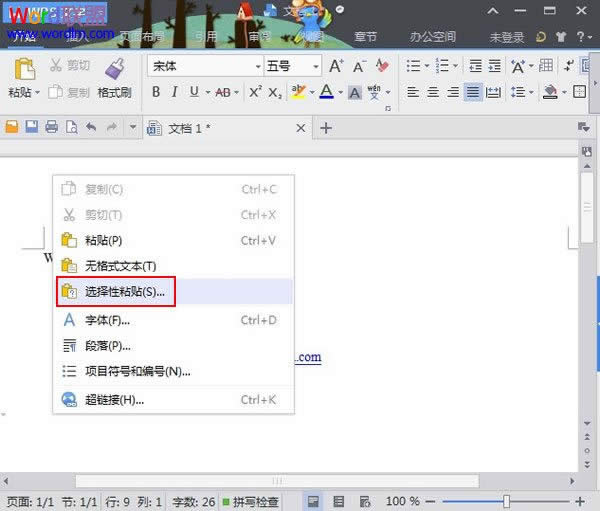The height and width of the screenshot is (511, 600).
Task: Toggle italic formatting with the I button
Action: coord(175,92)
